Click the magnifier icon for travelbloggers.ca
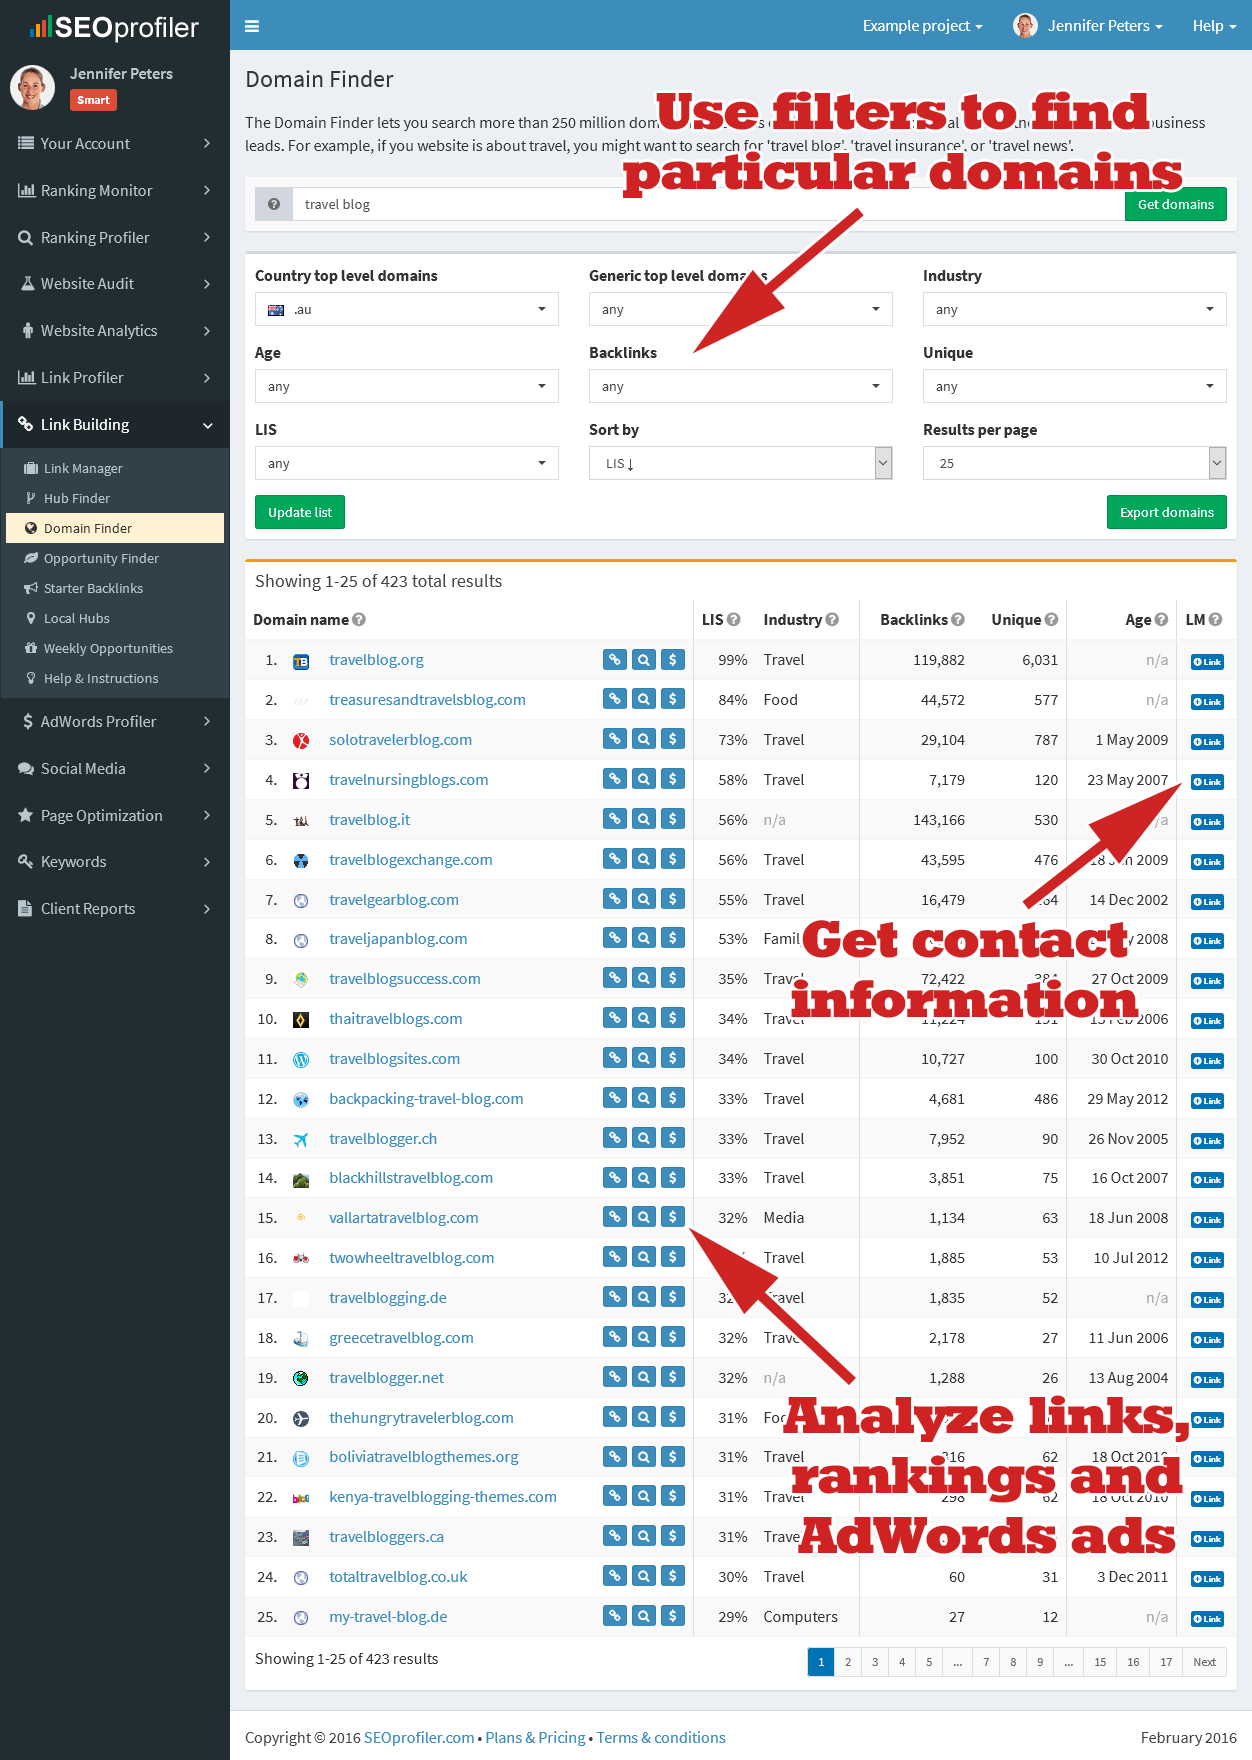Screen dimensions: 1252x1760 click(x=644, y=1536)
